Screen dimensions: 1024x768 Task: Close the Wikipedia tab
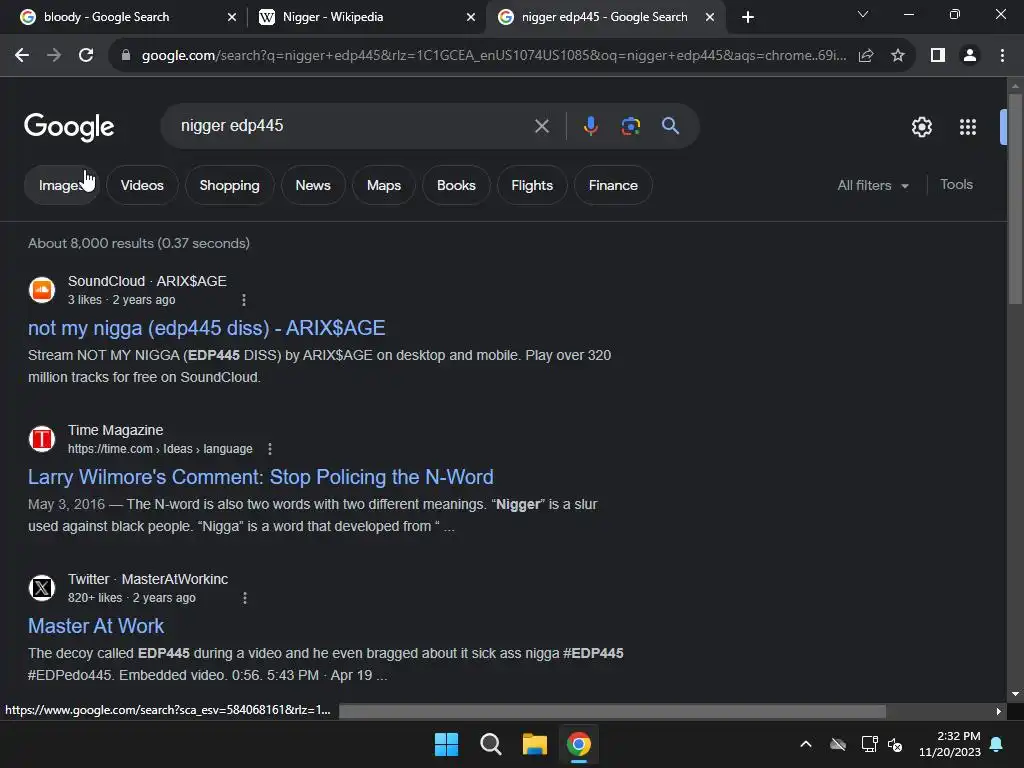(471, 17)
